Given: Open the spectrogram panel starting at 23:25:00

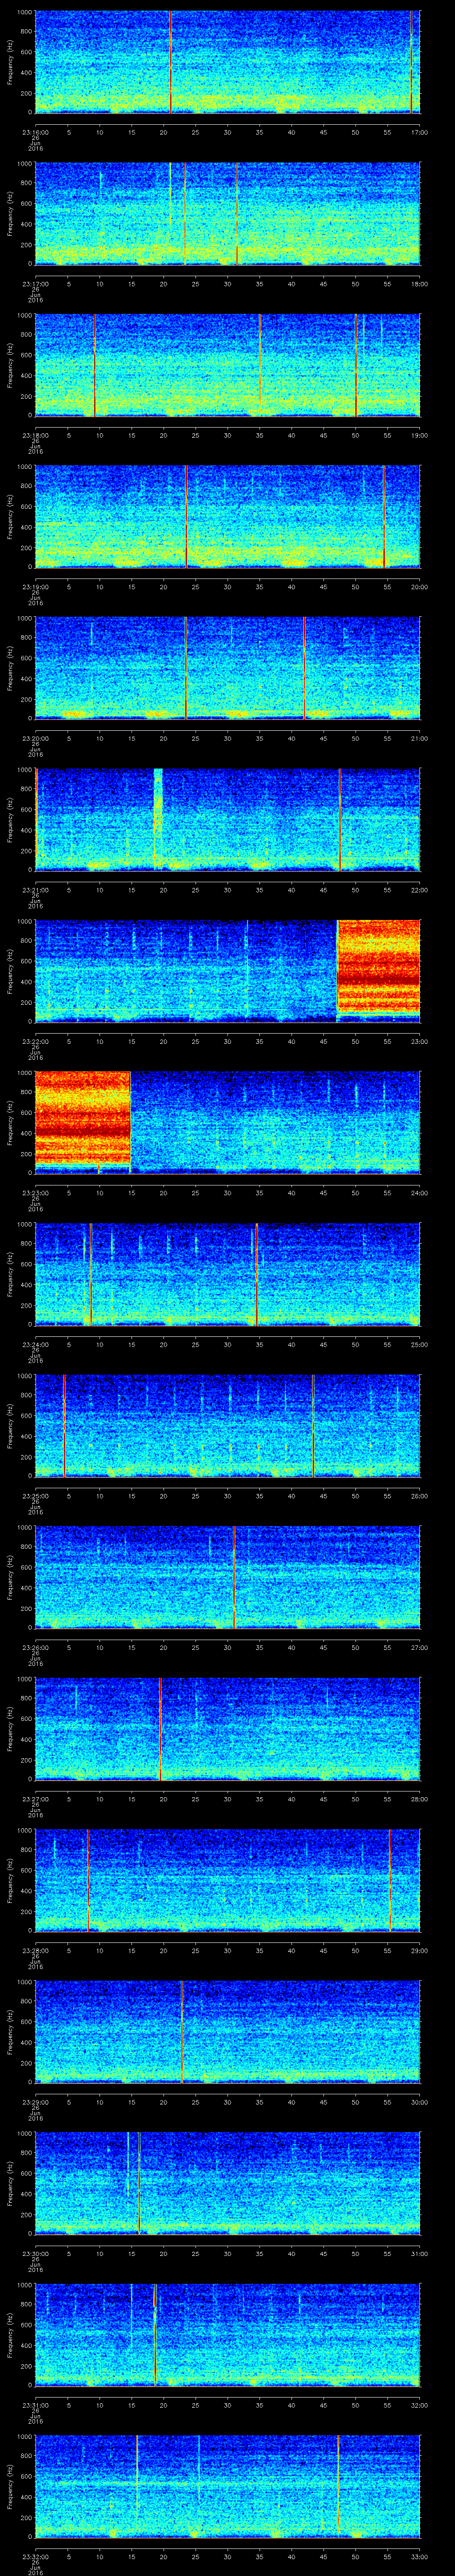Looking at the screenshot, I should coord(228,1426).
